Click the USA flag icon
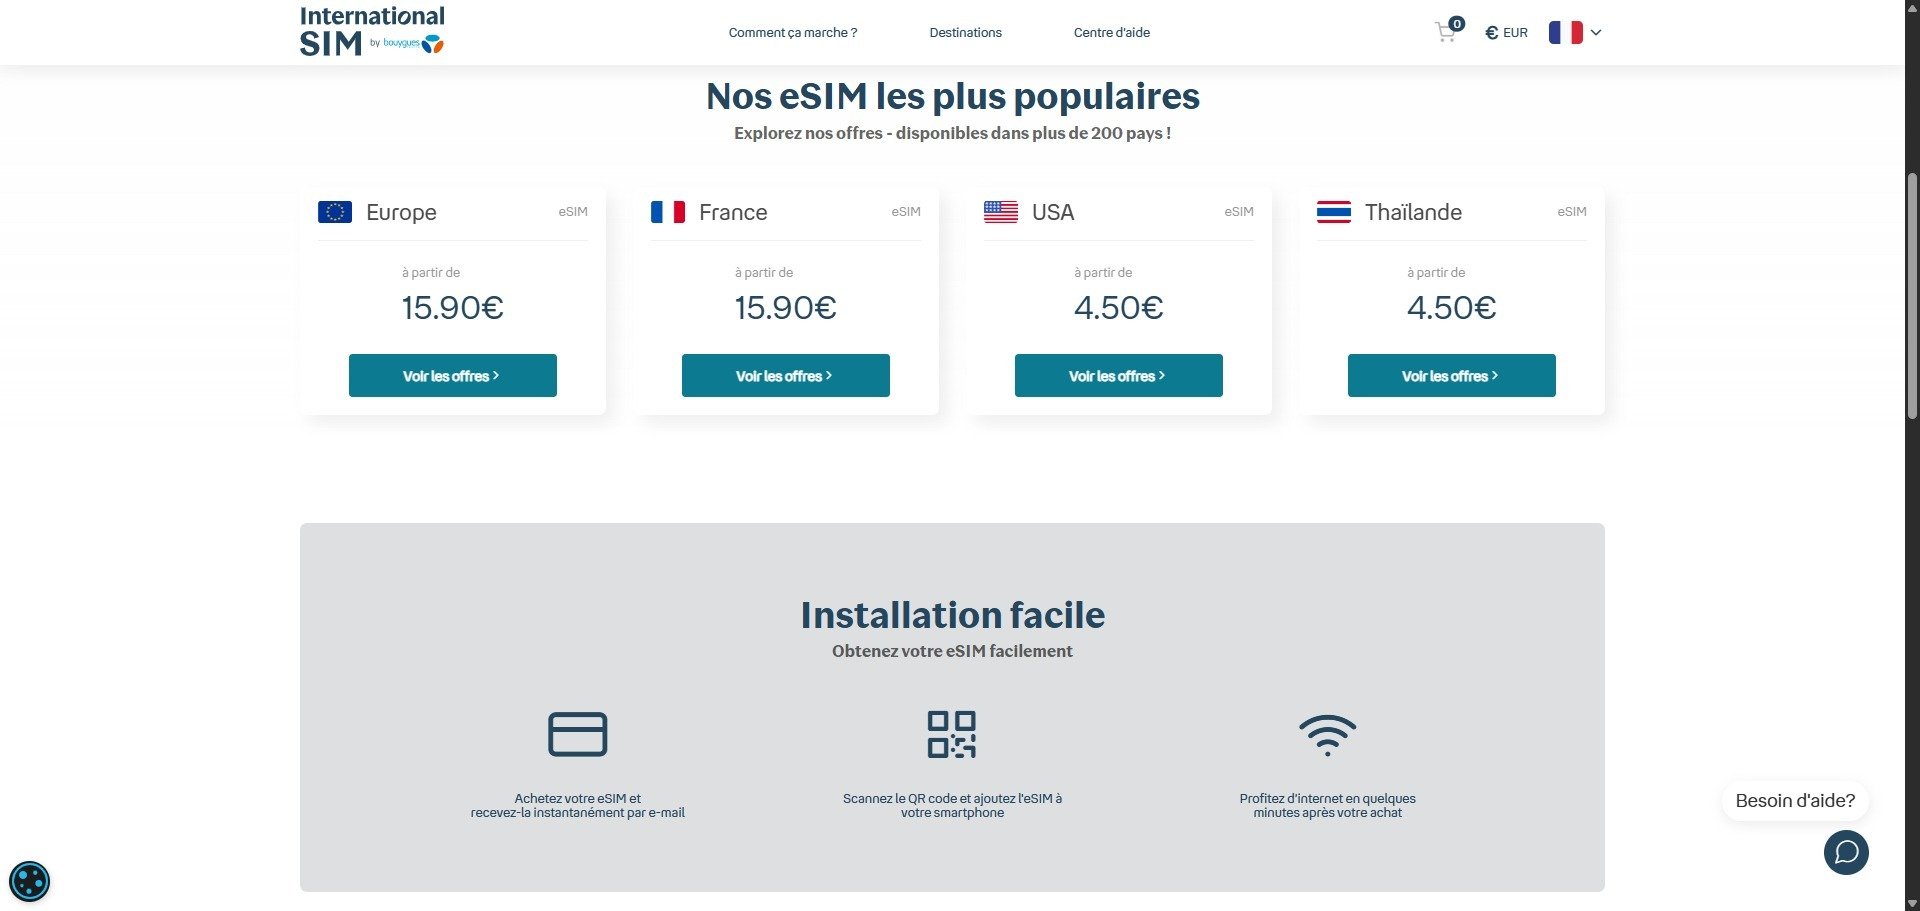Viewport: 1920px width, 911px height. [x=1001, y=211]
